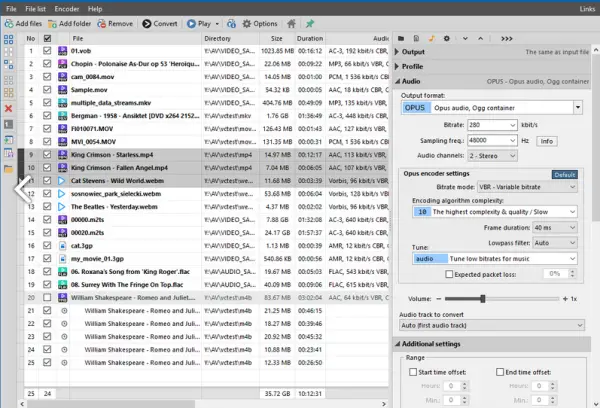The height and width of the screenshot is (408, 600).
Task: Click the Info button next to sampling frequency
Action: coord(546,141)
